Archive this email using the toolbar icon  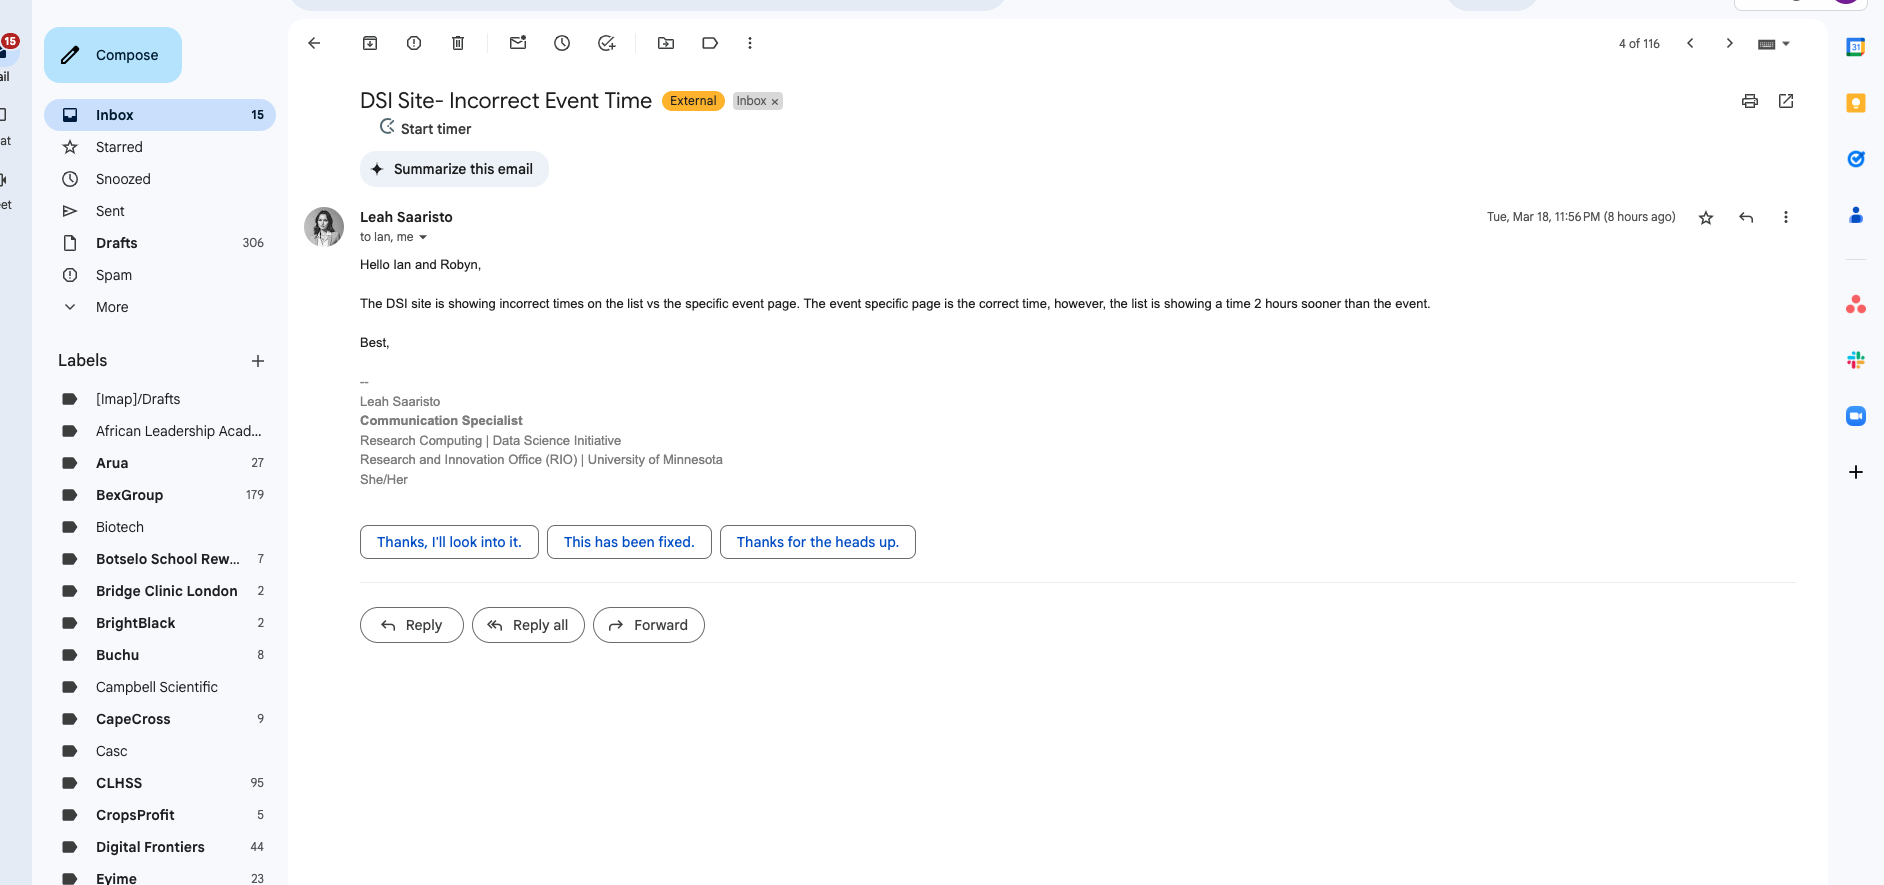pos(370,43)
